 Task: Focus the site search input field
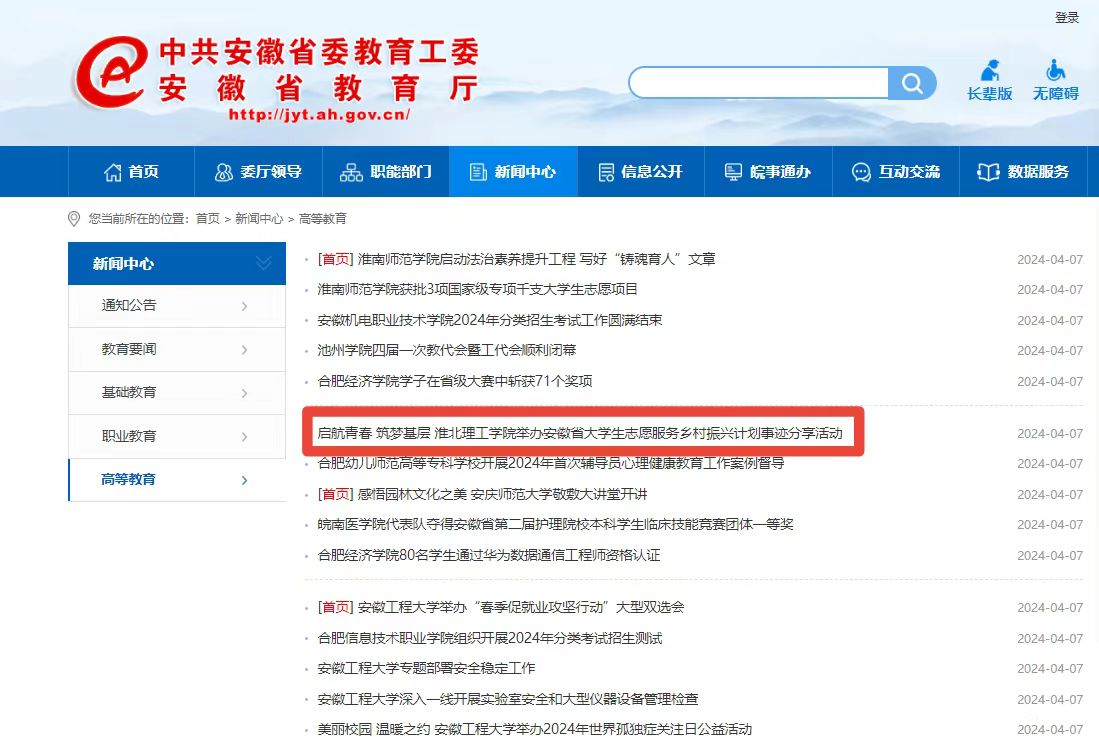coord(758,83)
